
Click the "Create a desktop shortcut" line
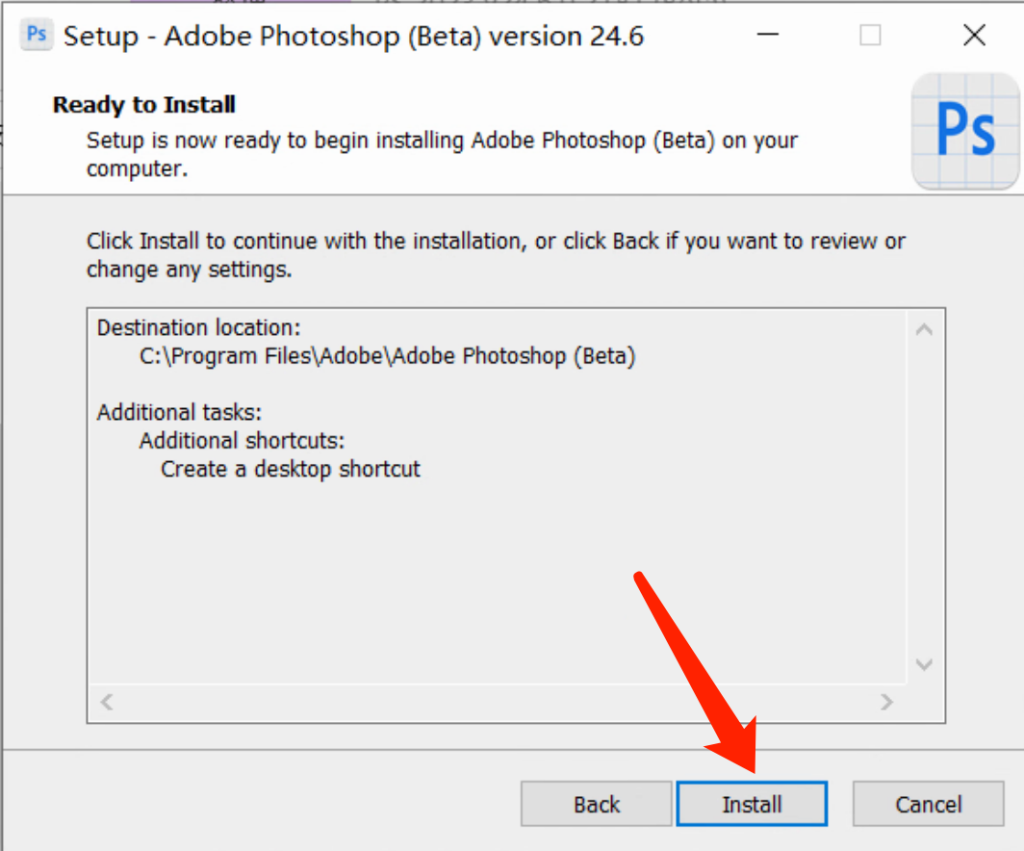click(x=290, y=468)
